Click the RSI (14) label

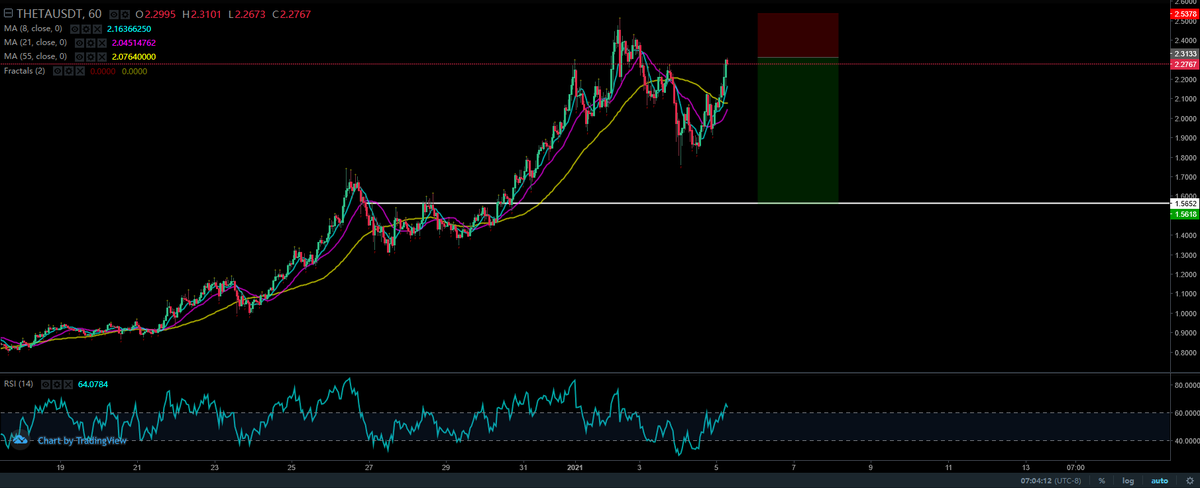[x=18, y=384]
